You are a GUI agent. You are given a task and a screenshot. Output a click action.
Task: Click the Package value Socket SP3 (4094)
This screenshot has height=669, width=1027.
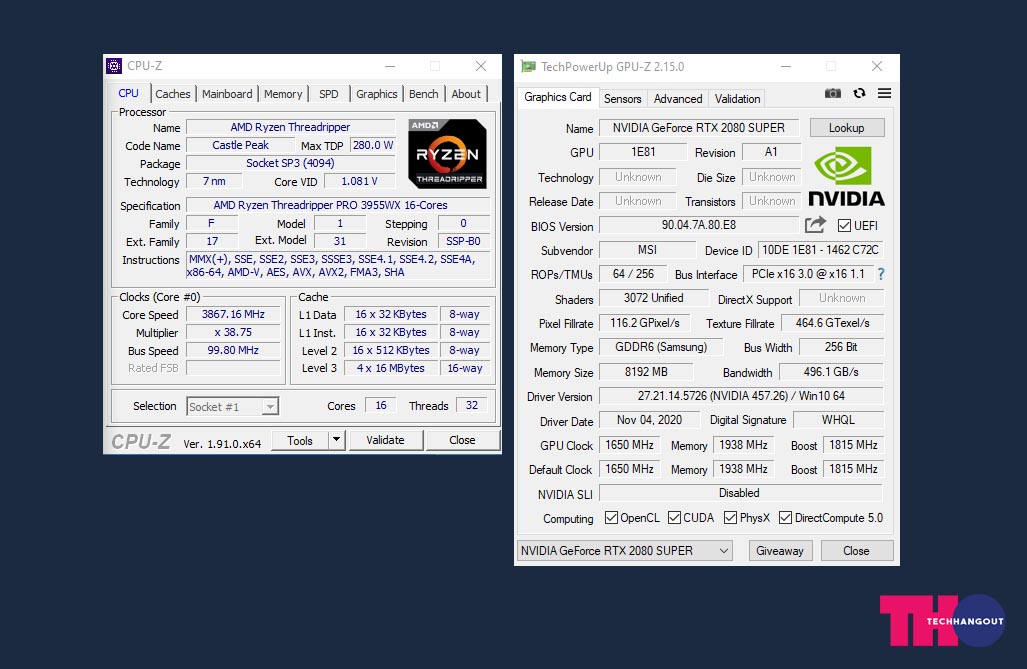coord(291,162)
